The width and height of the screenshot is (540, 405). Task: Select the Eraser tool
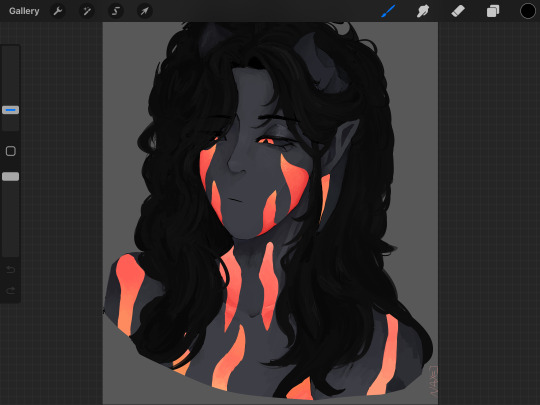pyautogui.click(x=458, y=11)
